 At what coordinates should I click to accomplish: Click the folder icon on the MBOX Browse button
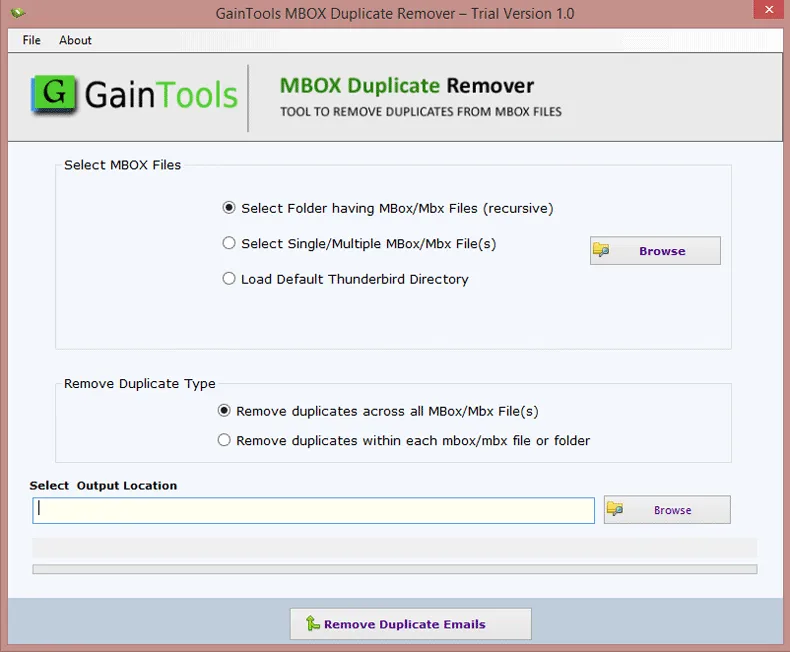pyautogui.click(x=601, y=251)
